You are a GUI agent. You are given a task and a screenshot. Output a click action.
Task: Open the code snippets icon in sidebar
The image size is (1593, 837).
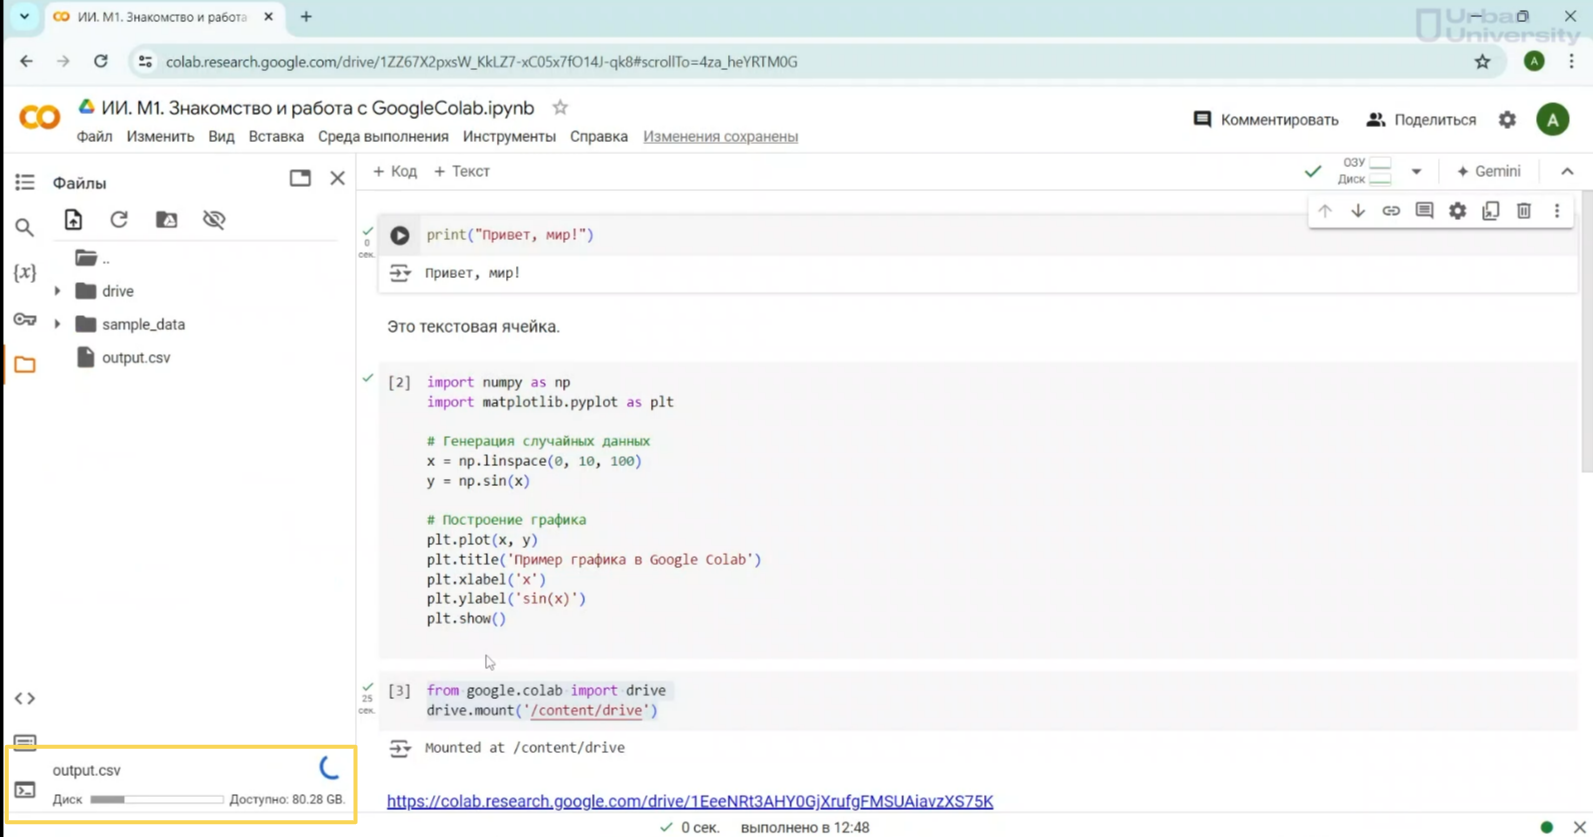point(25,698)
